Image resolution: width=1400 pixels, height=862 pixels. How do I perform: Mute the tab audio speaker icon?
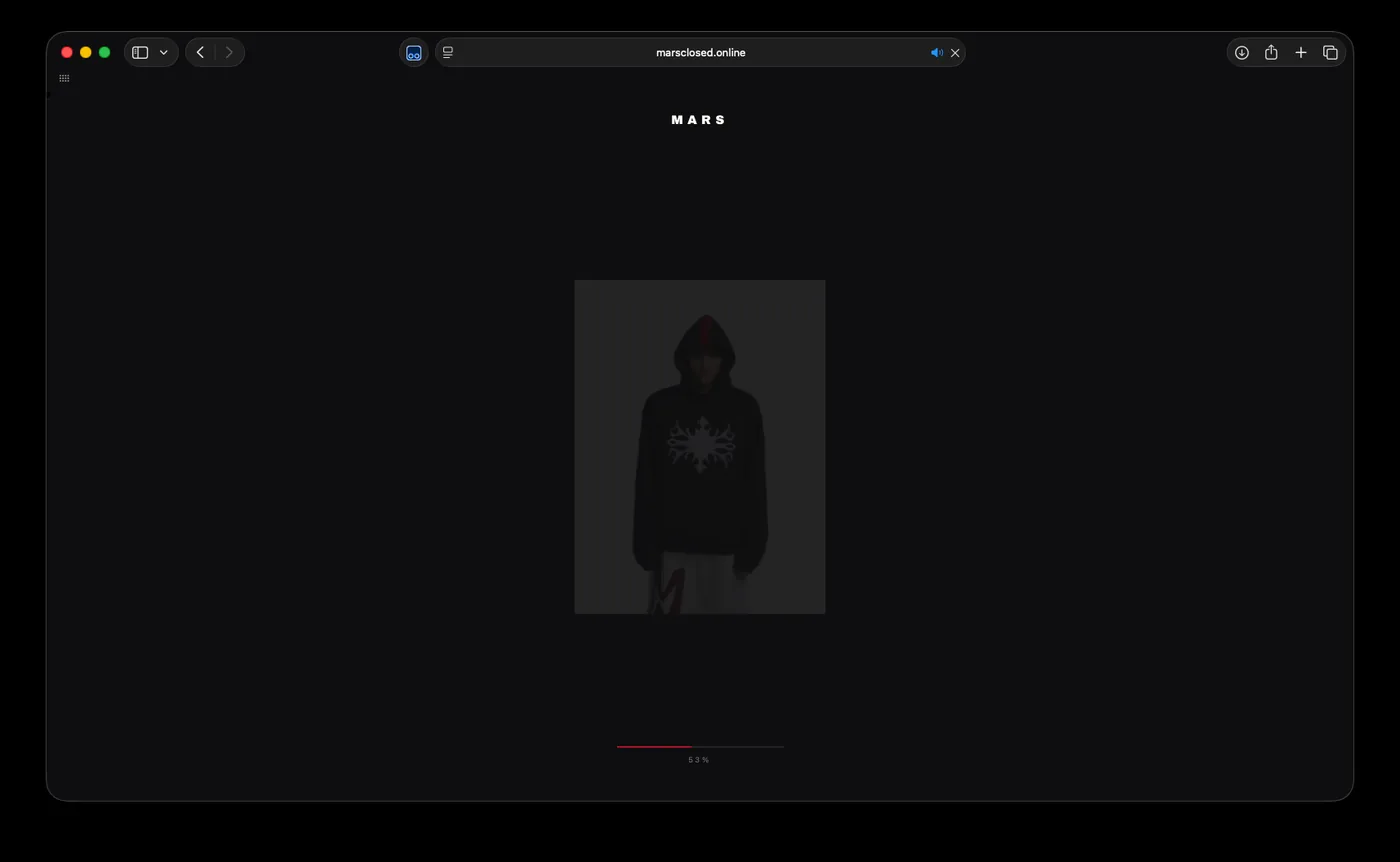tap(936, 53)
